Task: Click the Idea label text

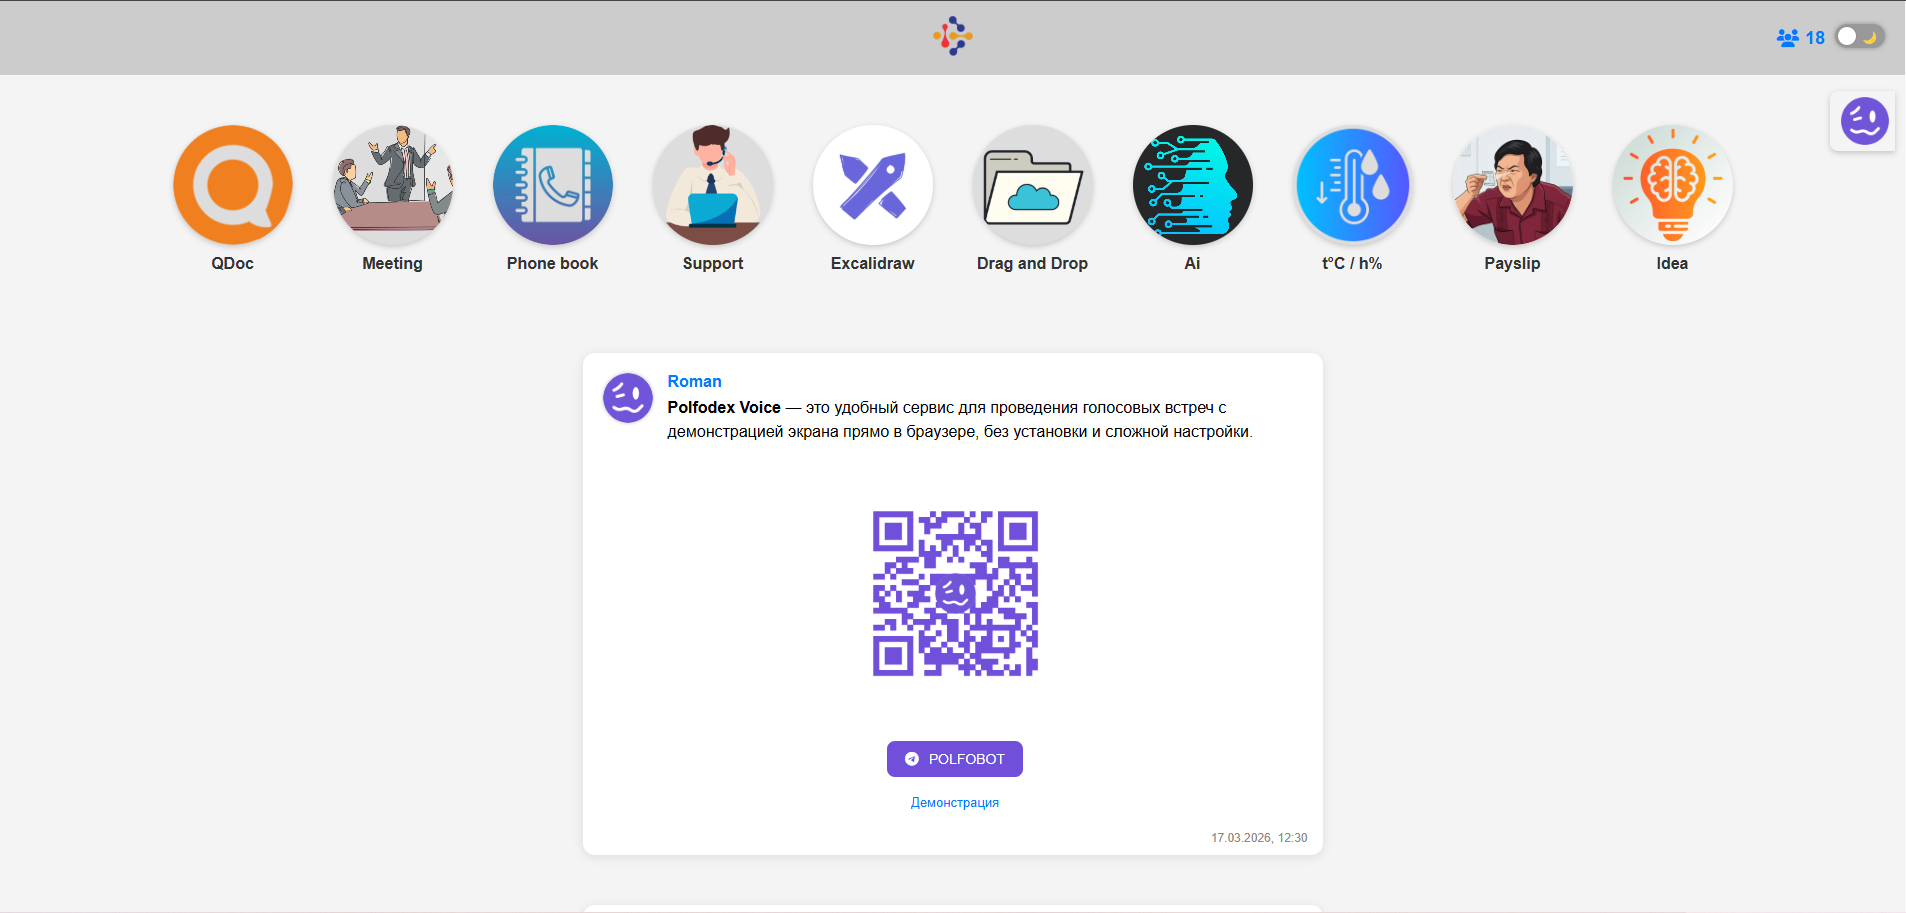Action: pos(1673,264)
